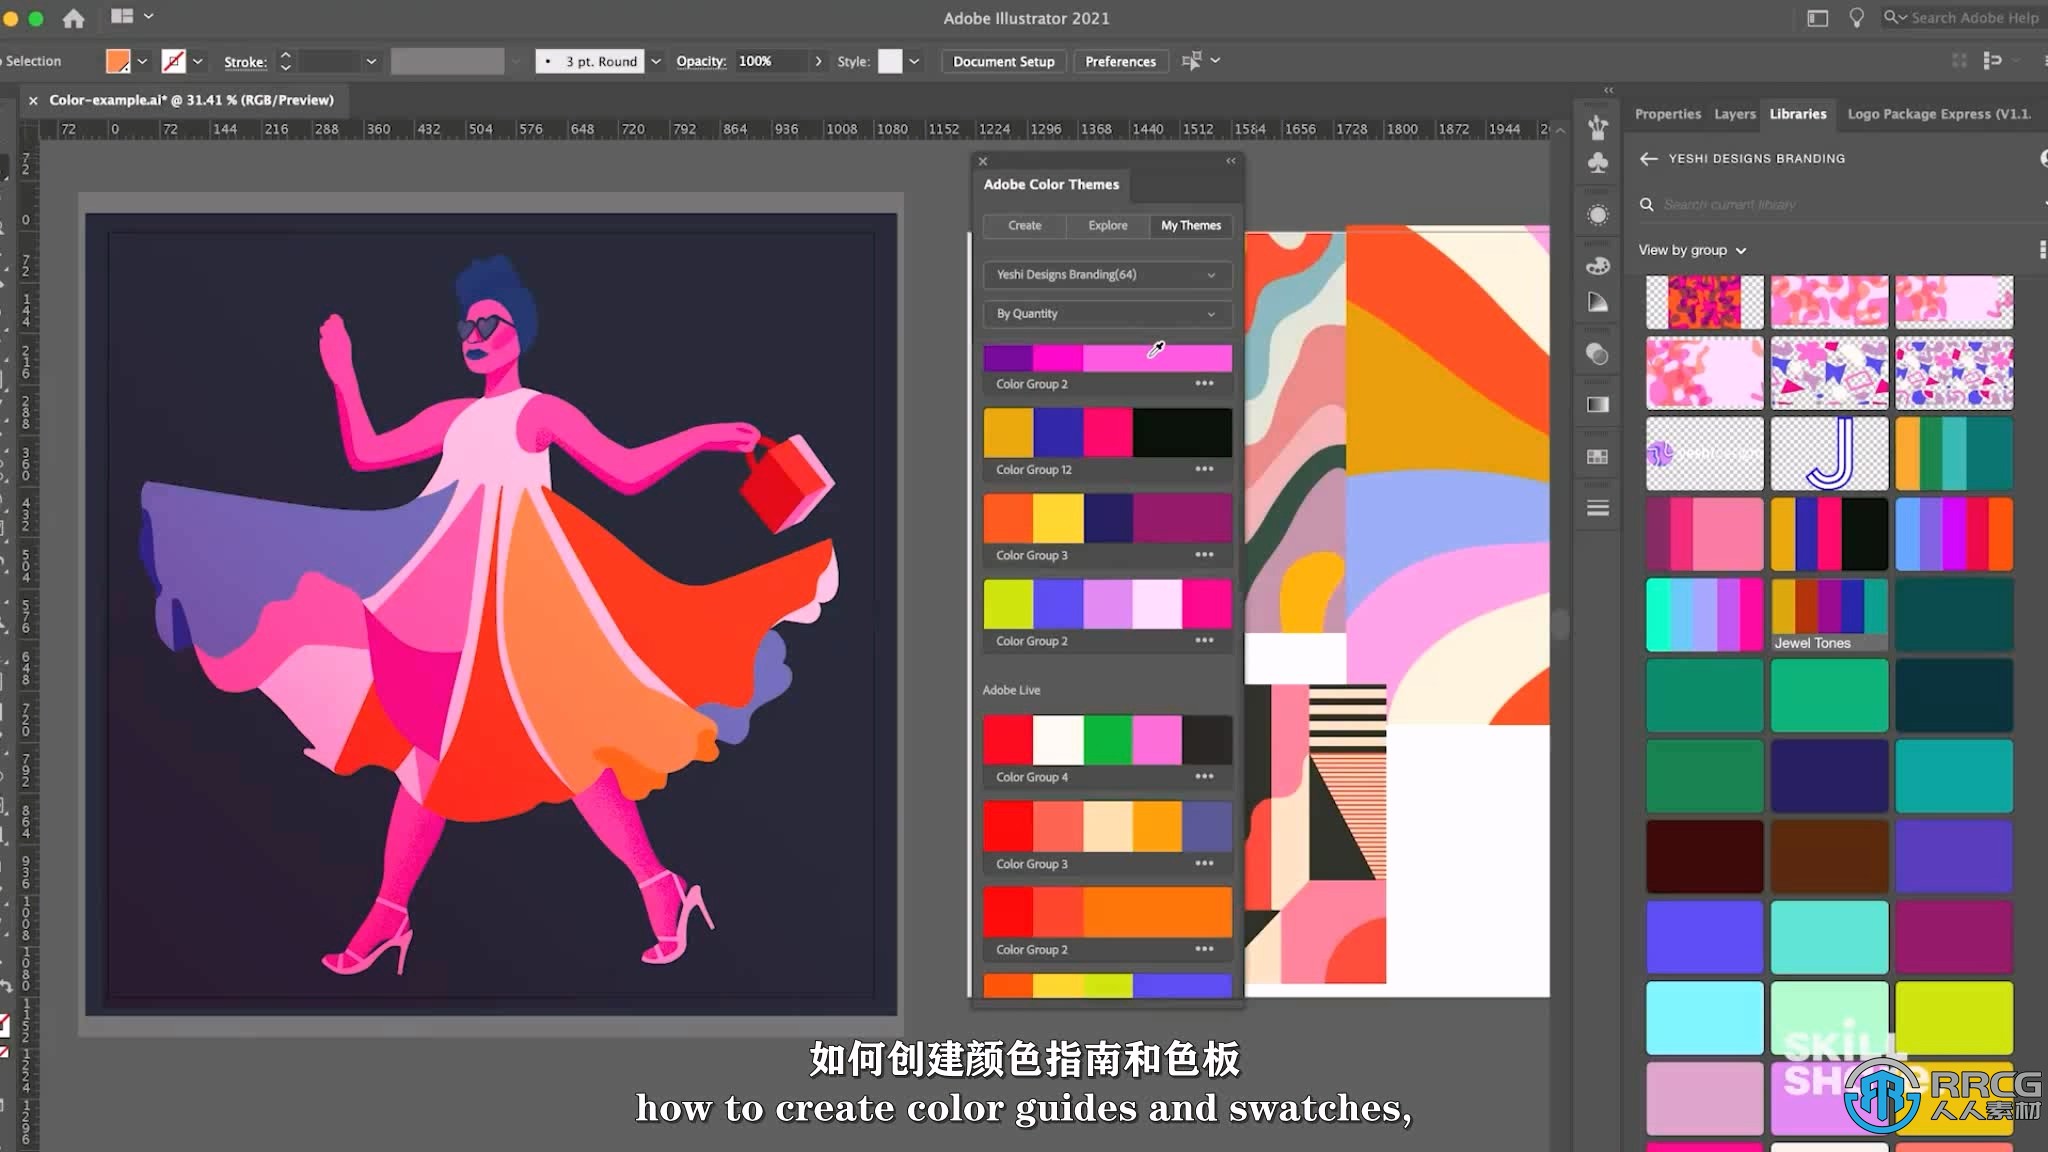2048x1152 pixels.
Task: Switch to the Layers panel tab
Action: click(x=1734, y=114)
